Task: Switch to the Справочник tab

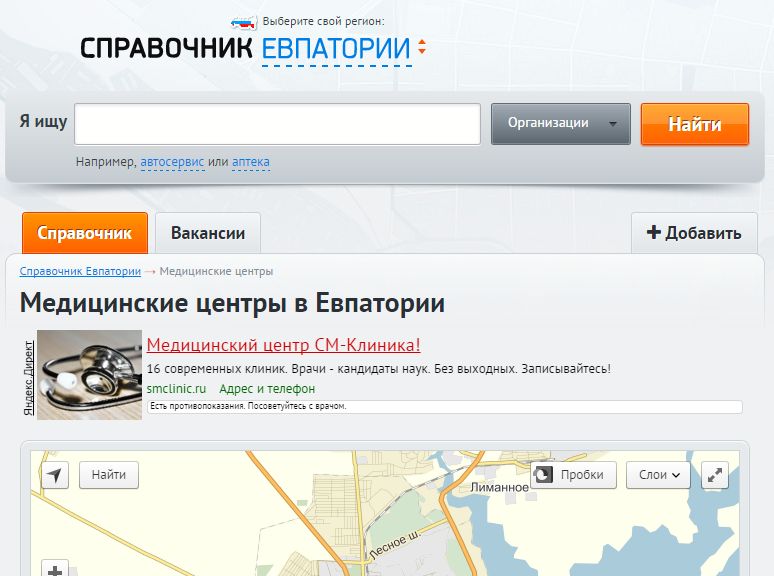Action: click(85, 233)
